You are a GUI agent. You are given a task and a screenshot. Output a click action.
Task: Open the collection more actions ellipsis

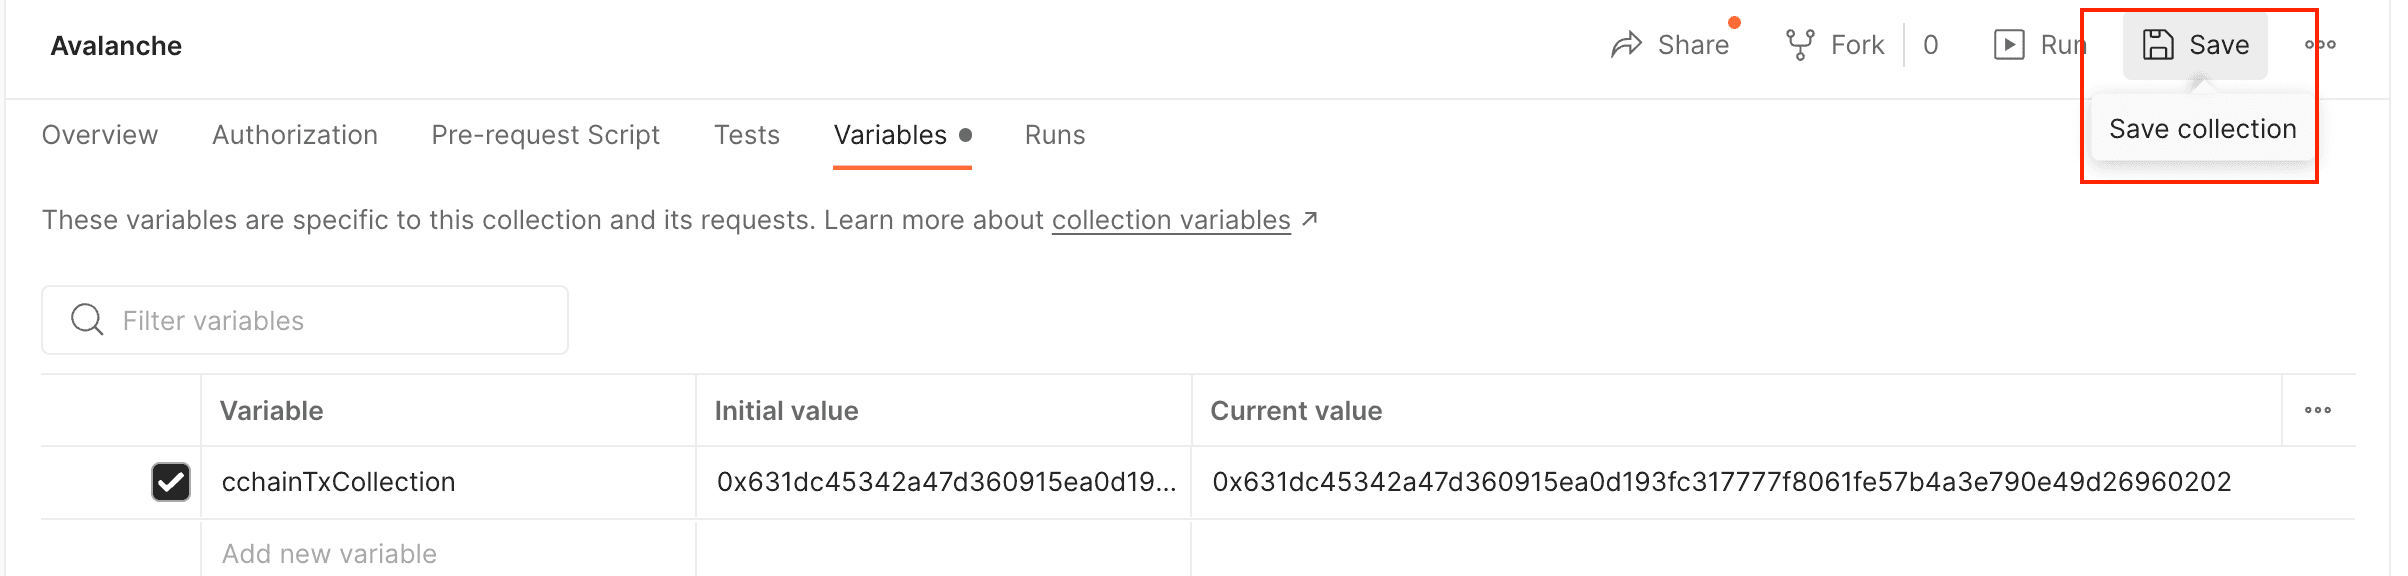pos(2320,45)
